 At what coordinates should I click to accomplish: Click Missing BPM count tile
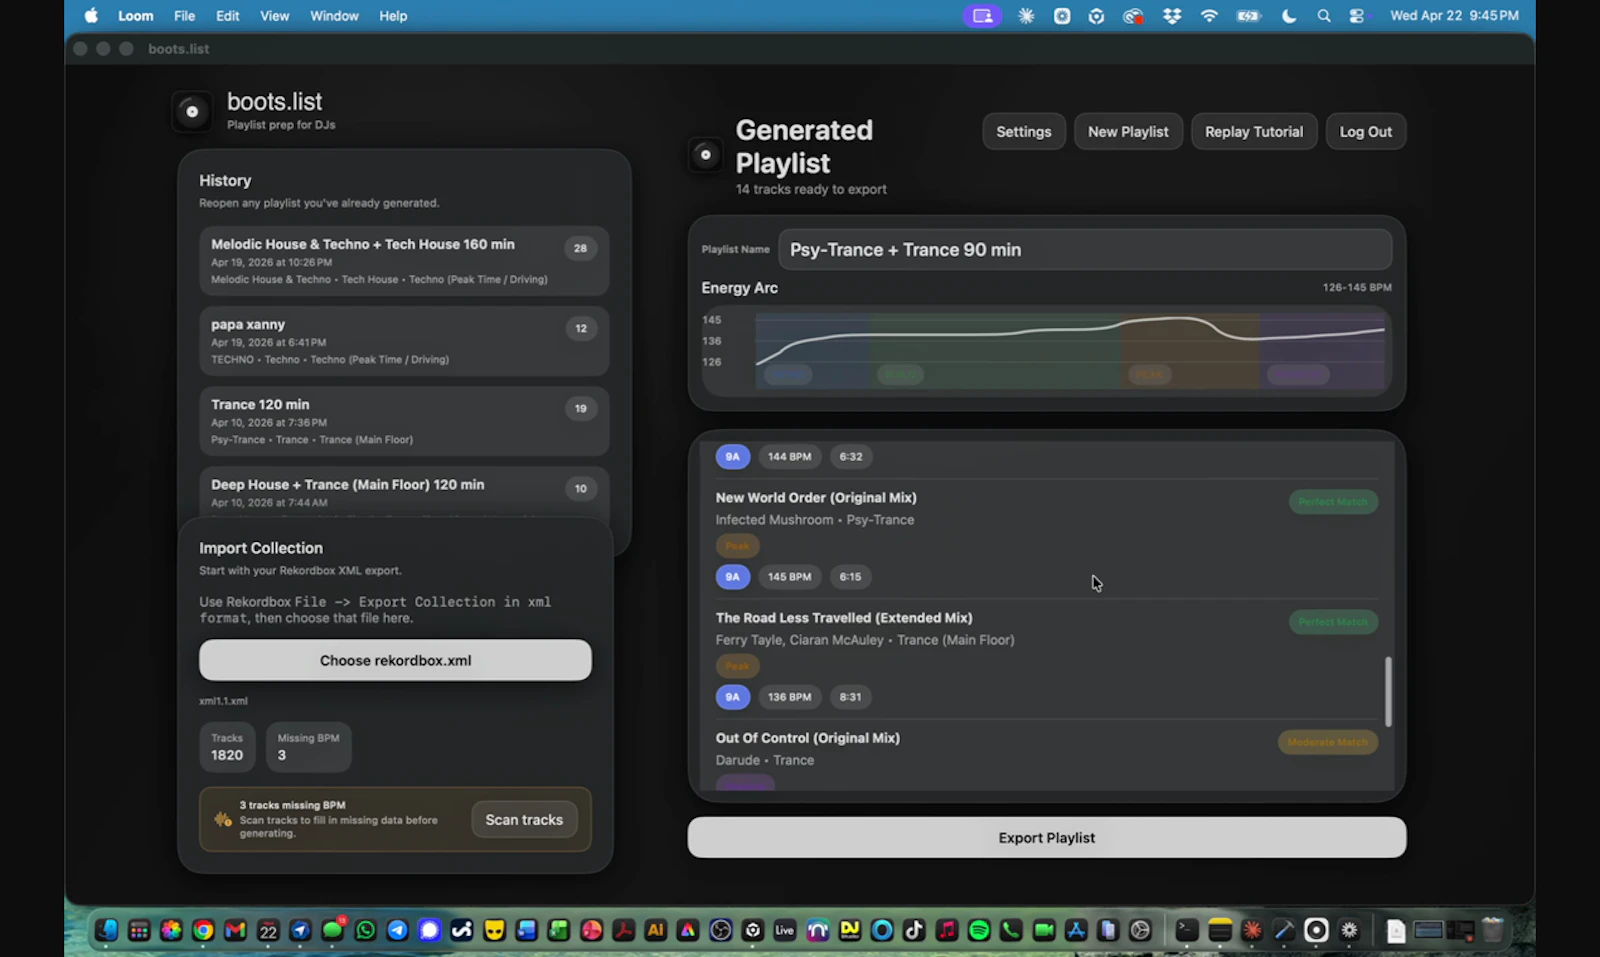[308, 747]
